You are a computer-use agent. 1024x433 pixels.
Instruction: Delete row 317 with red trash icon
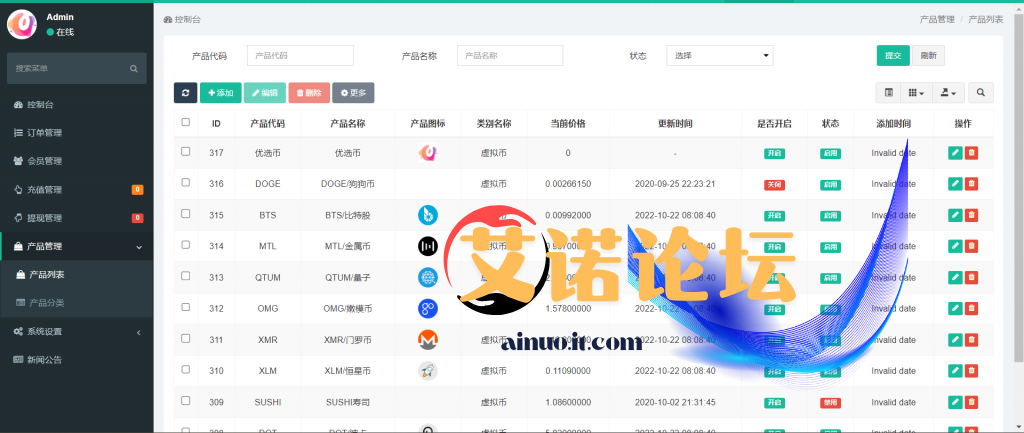pos(972,153)
